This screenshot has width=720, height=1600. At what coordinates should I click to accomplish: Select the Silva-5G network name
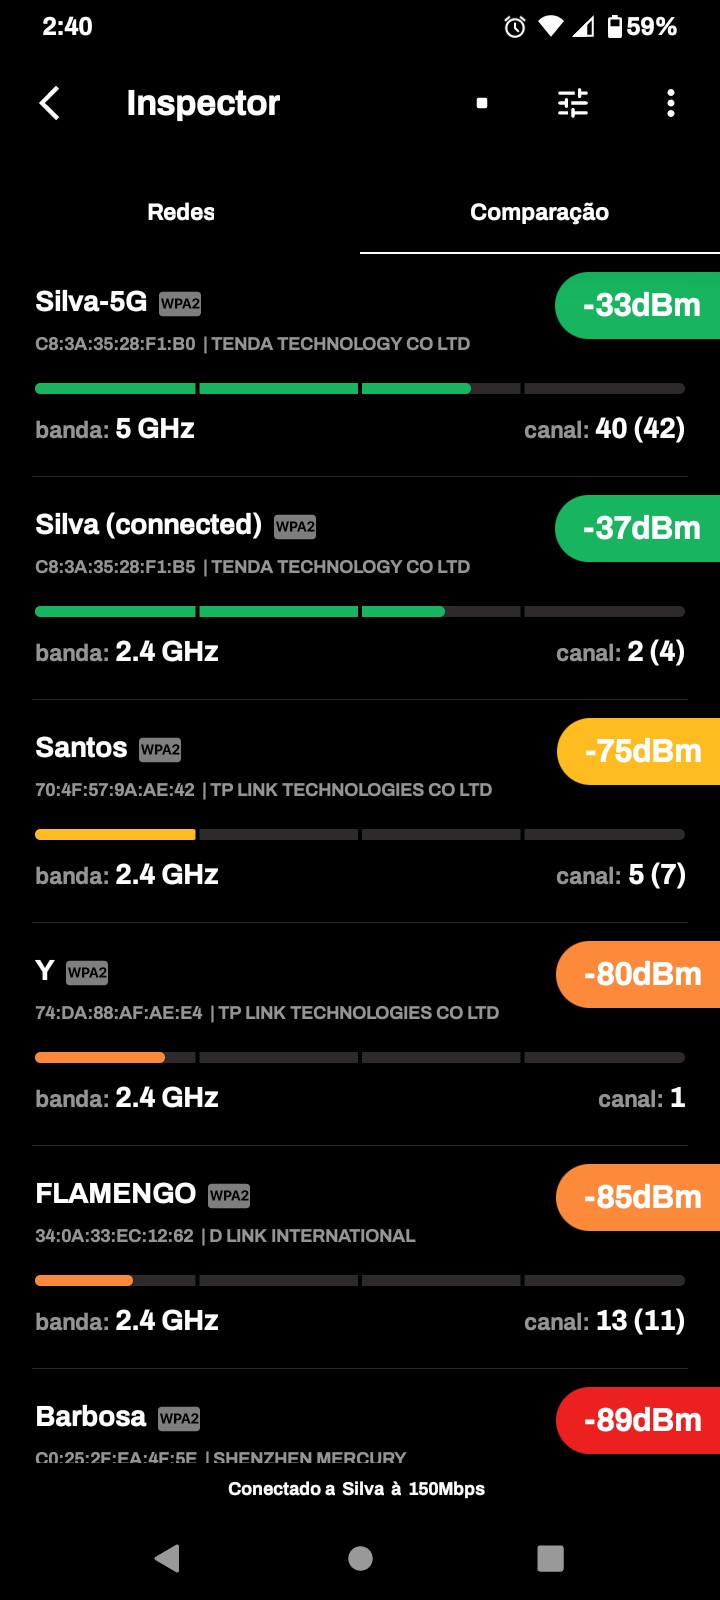91,302
